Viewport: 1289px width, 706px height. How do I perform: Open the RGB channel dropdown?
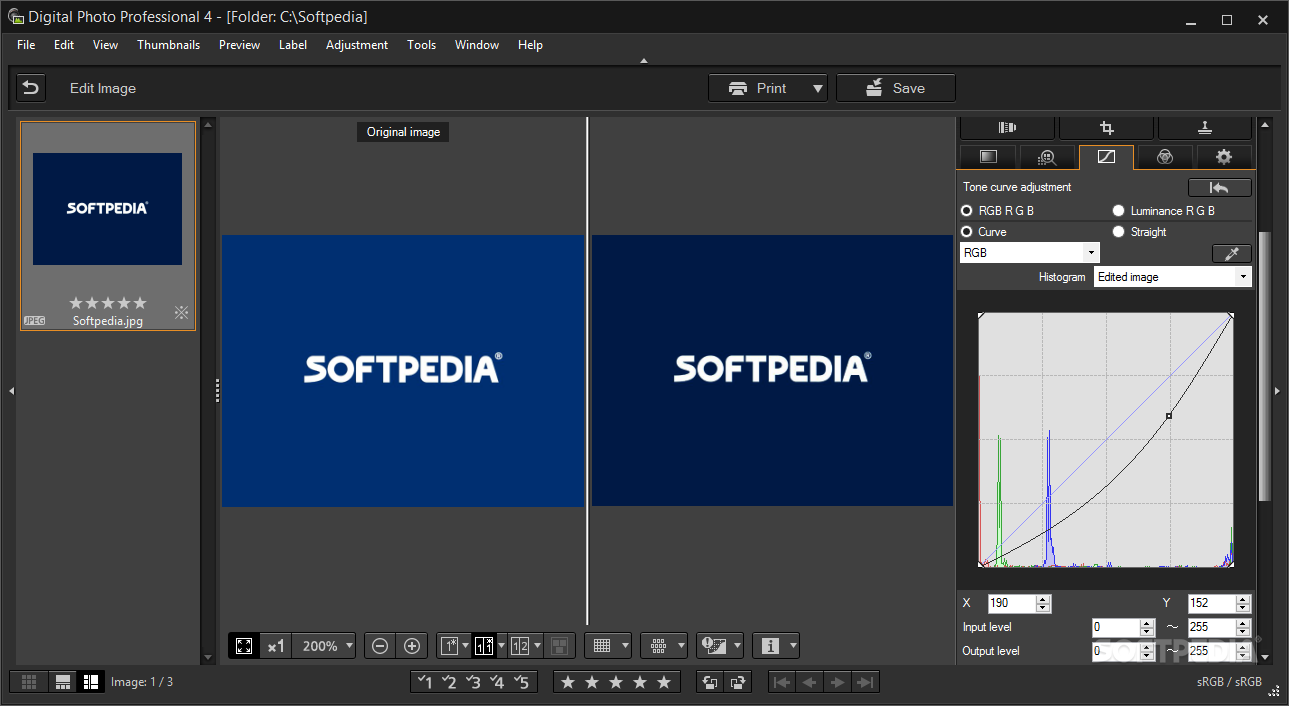[1029, 253]
